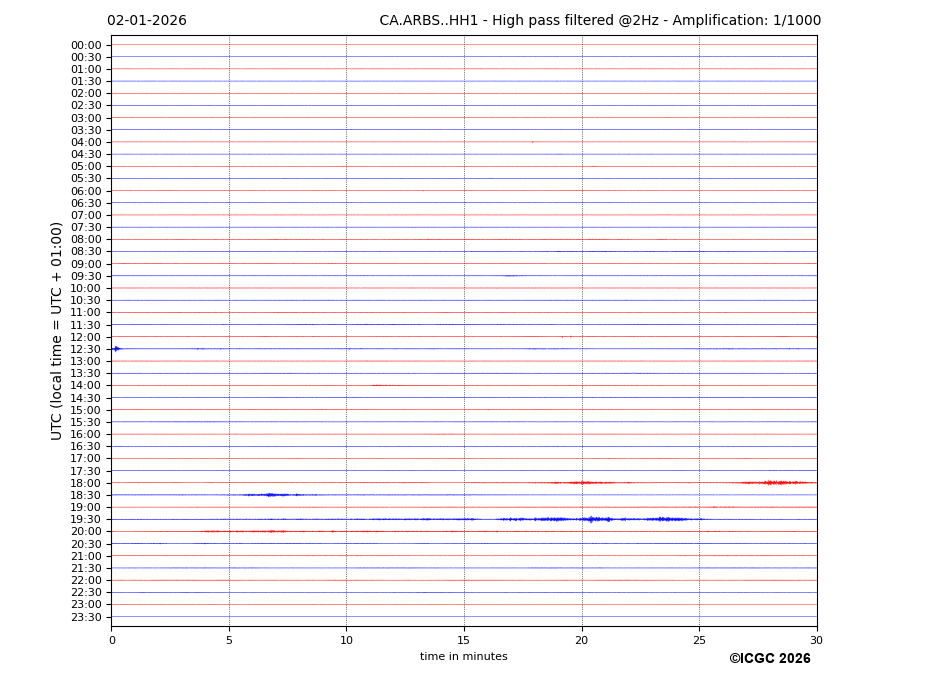The image size is (927, 696).
Task: Click the 15 minute x-axis tick label
Action: click(464, 640)
